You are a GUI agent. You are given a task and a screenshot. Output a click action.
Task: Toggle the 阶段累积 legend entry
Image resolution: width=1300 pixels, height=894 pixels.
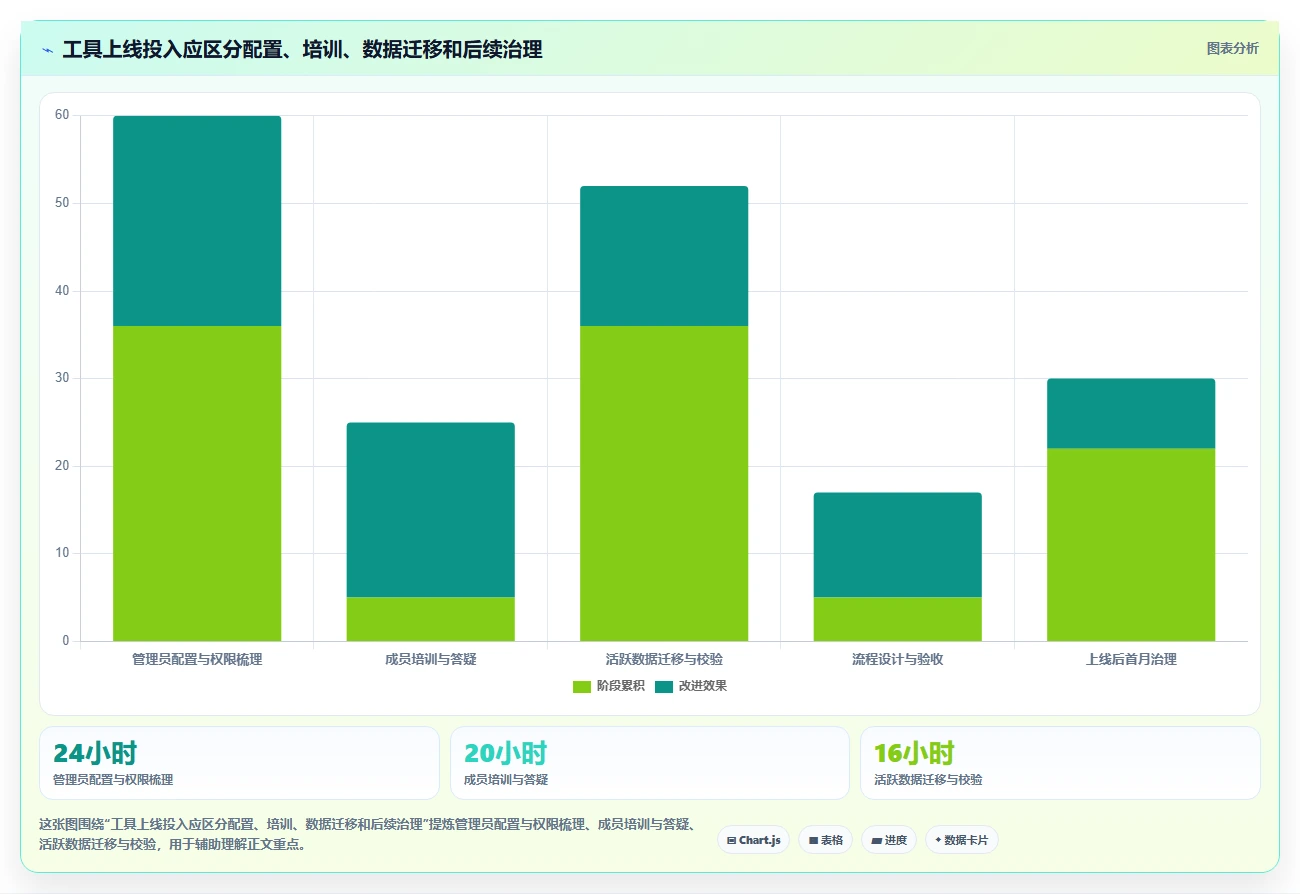coord(608,686)
